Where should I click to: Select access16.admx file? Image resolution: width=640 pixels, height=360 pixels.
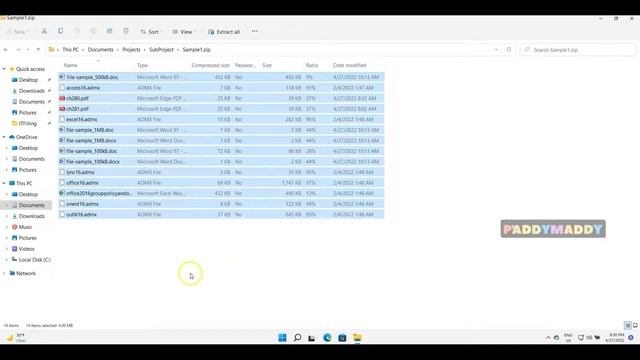(x=221, y=88)
